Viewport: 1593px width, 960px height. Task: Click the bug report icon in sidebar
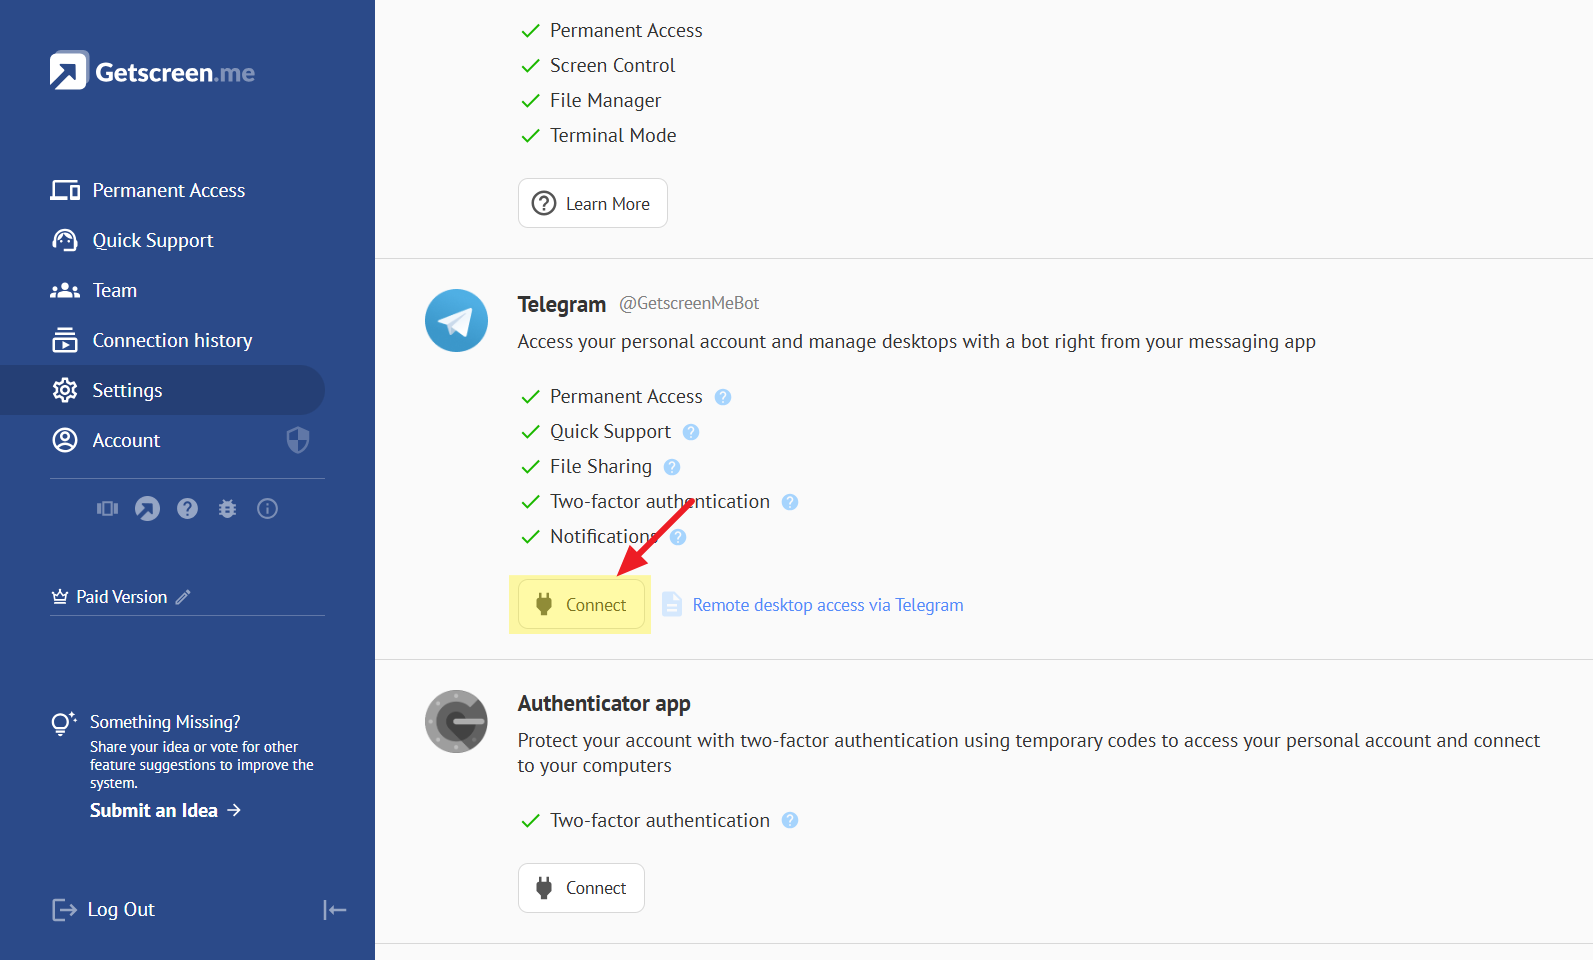click(x=227, y=509)
